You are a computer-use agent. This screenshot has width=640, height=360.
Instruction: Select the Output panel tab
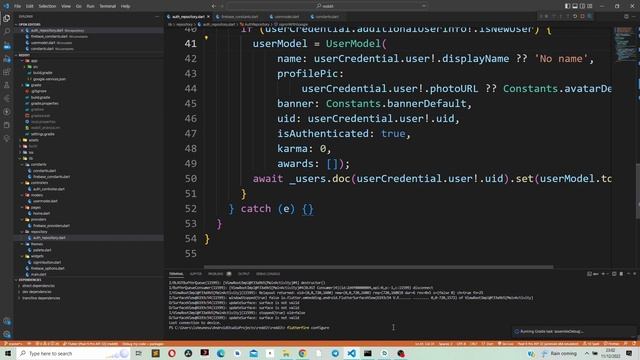tap(243, 274)
